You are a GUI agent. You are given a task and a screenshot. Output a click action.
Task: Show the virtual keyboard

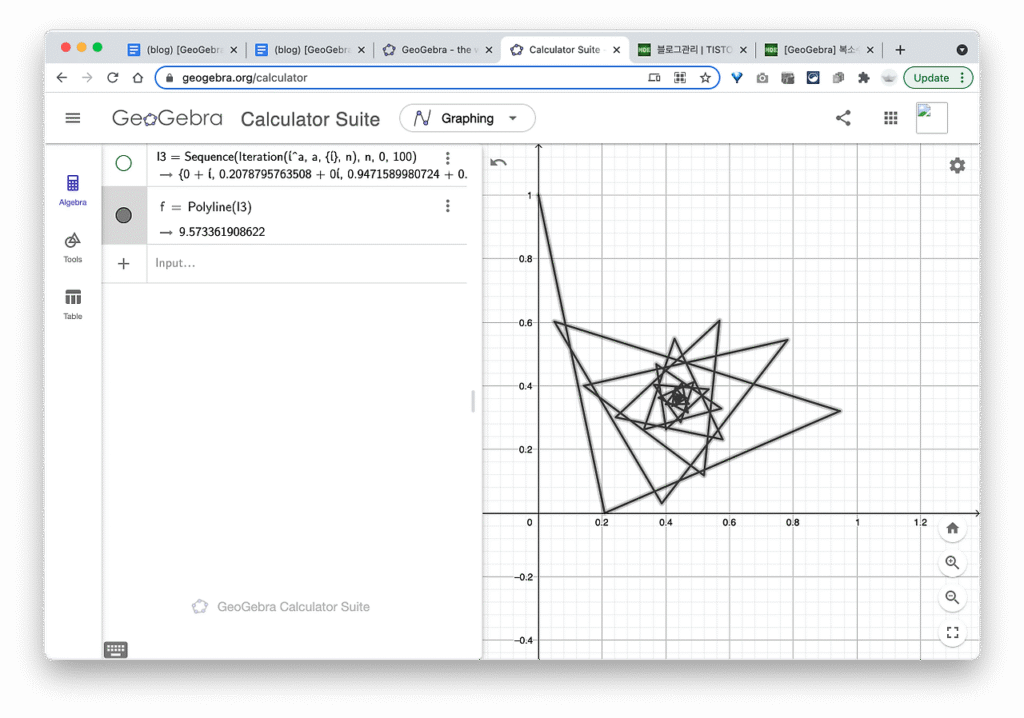[x=116, y=650]
